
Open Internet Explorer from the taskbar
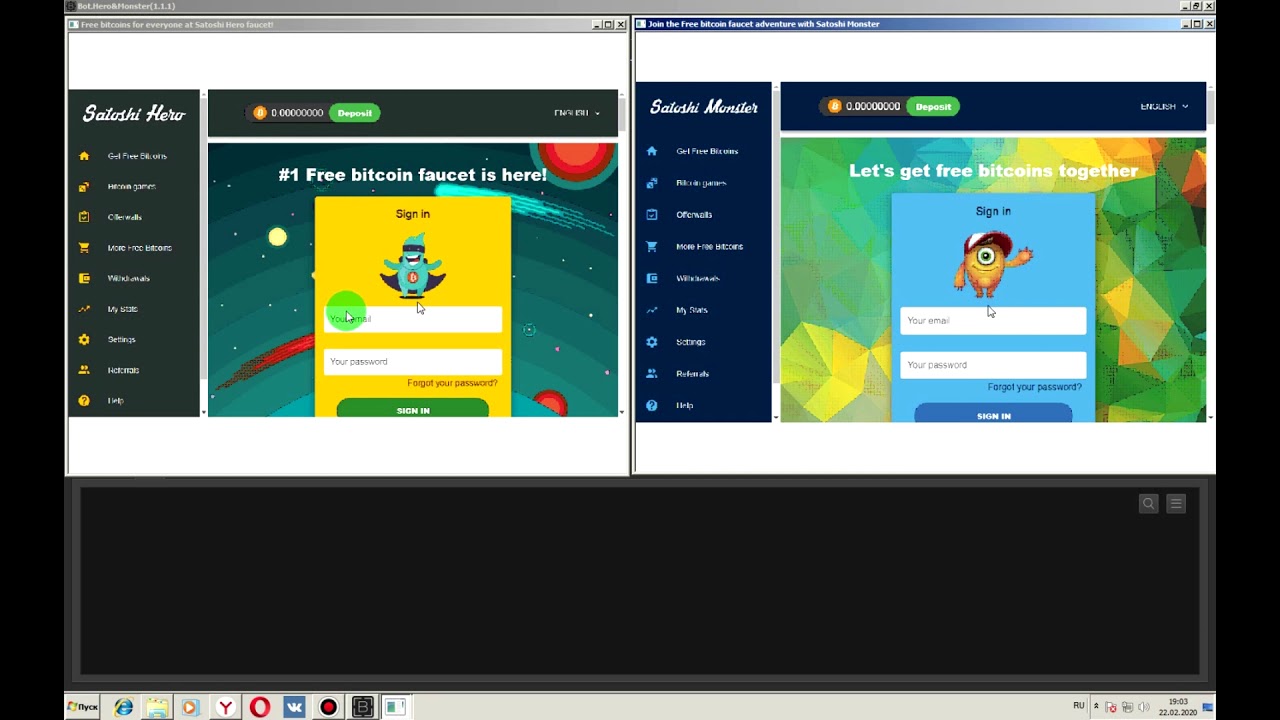click(x=124, y=707)
